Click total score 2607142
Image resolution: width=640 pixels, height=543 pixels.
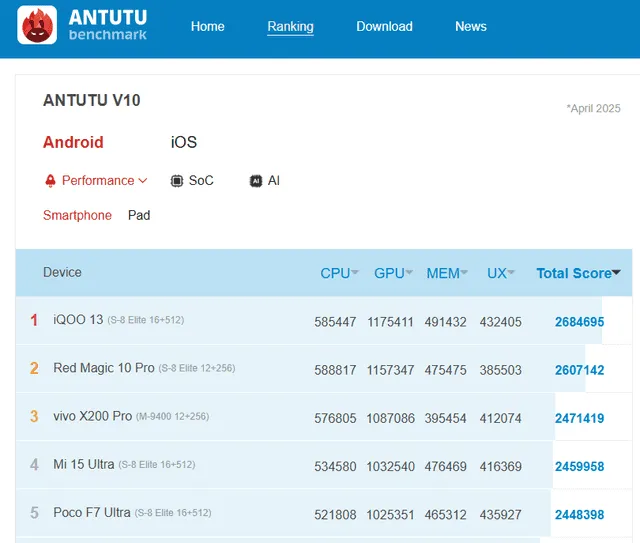(x=580, y=370)
